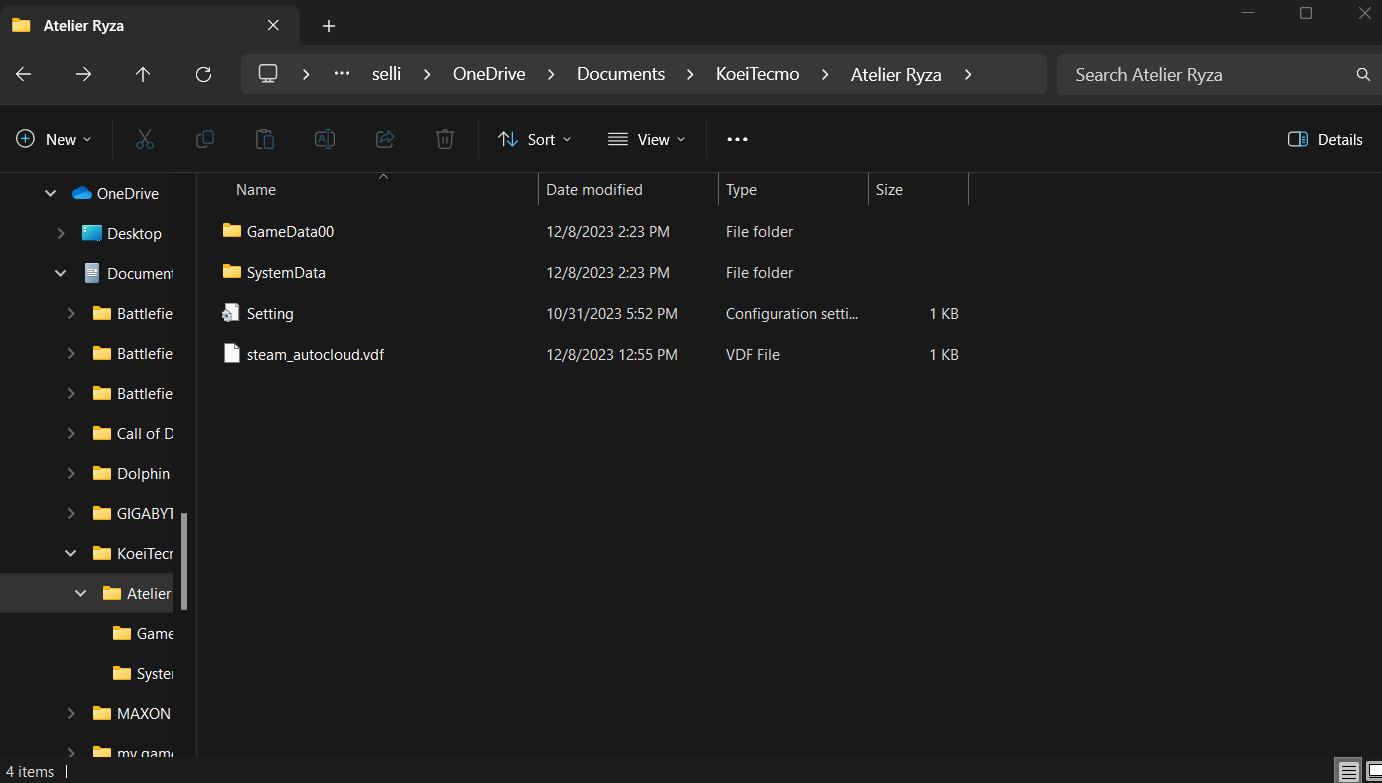Expand the GIGABYTE tree node
The height and width of the screenshot is (783, 1382).
pyautogui.click(x=71, y=513)
